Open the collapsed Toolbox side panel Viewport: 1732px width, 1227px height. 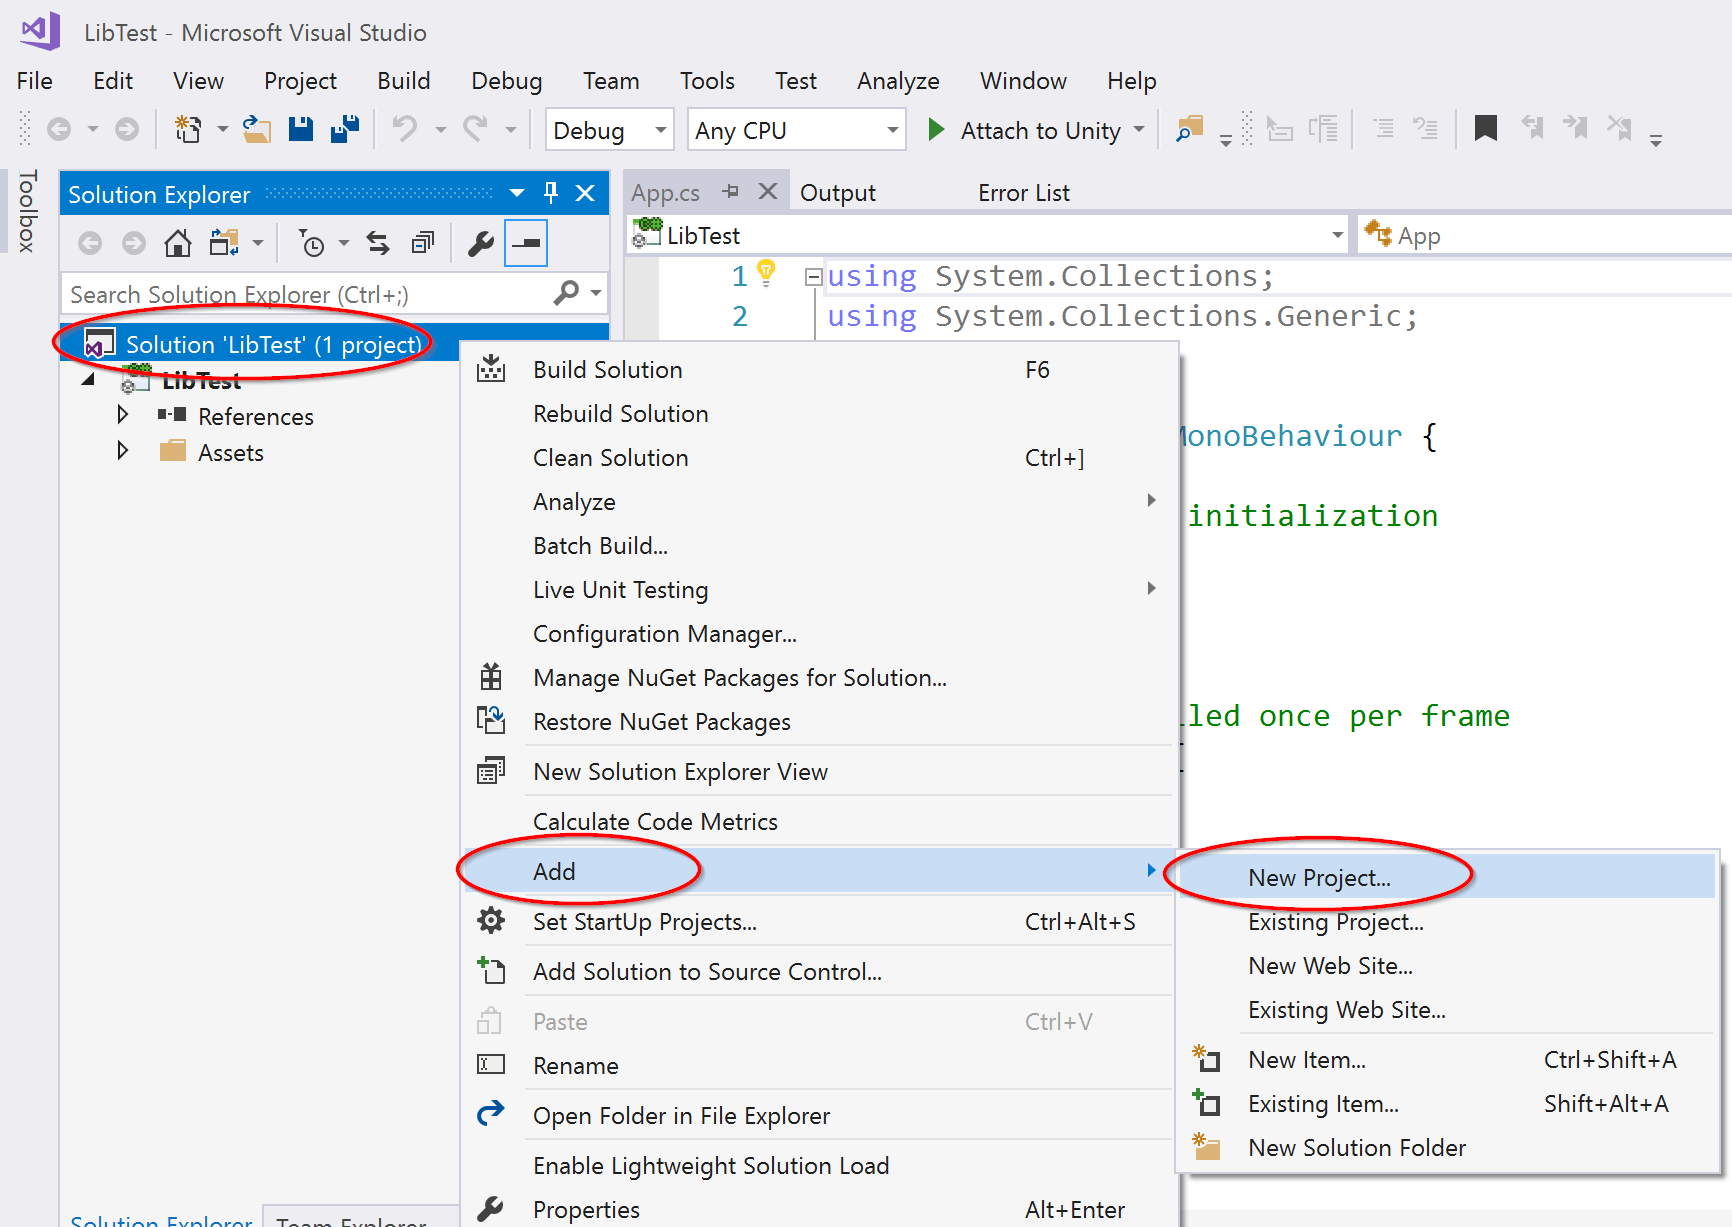(27, 211)
